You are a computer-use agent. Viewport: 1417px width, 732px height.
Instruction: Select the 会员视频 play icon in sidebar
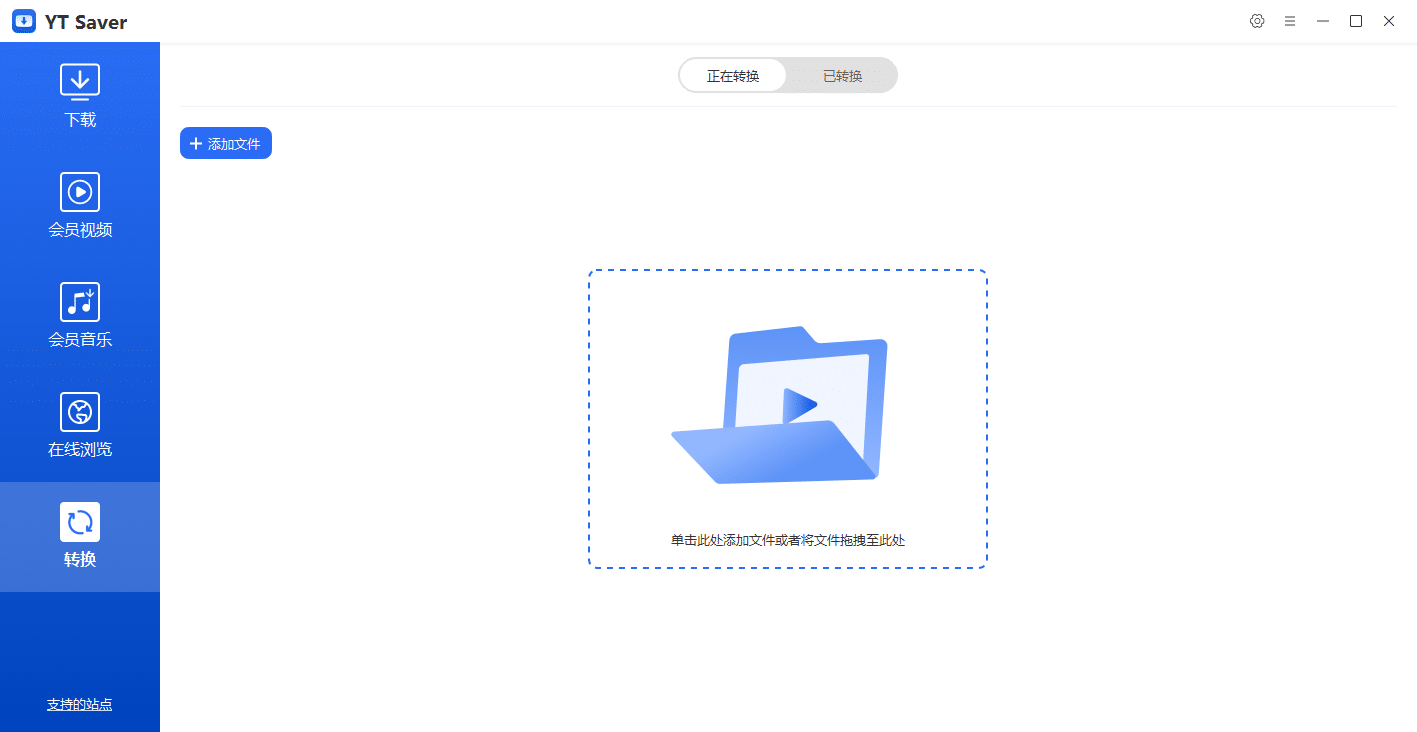[x=80, y=192]
